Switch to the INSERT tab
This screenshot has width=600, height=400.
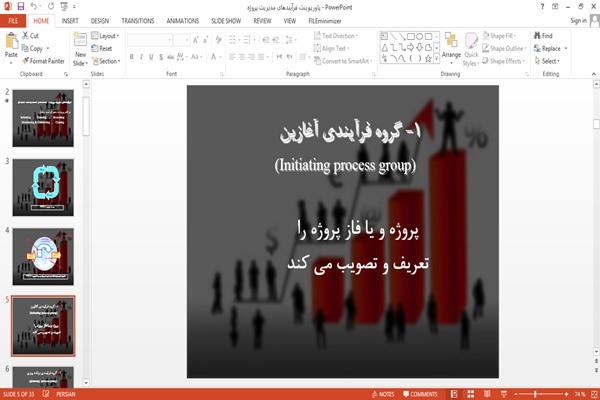point(70,21)
